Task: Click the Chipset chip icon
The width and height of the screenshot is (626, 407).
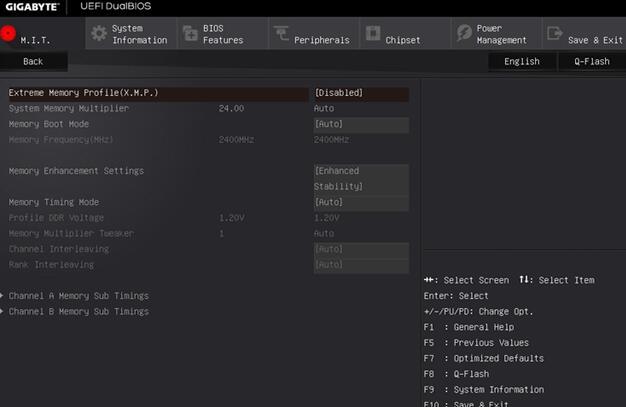Action: [371, 33]
